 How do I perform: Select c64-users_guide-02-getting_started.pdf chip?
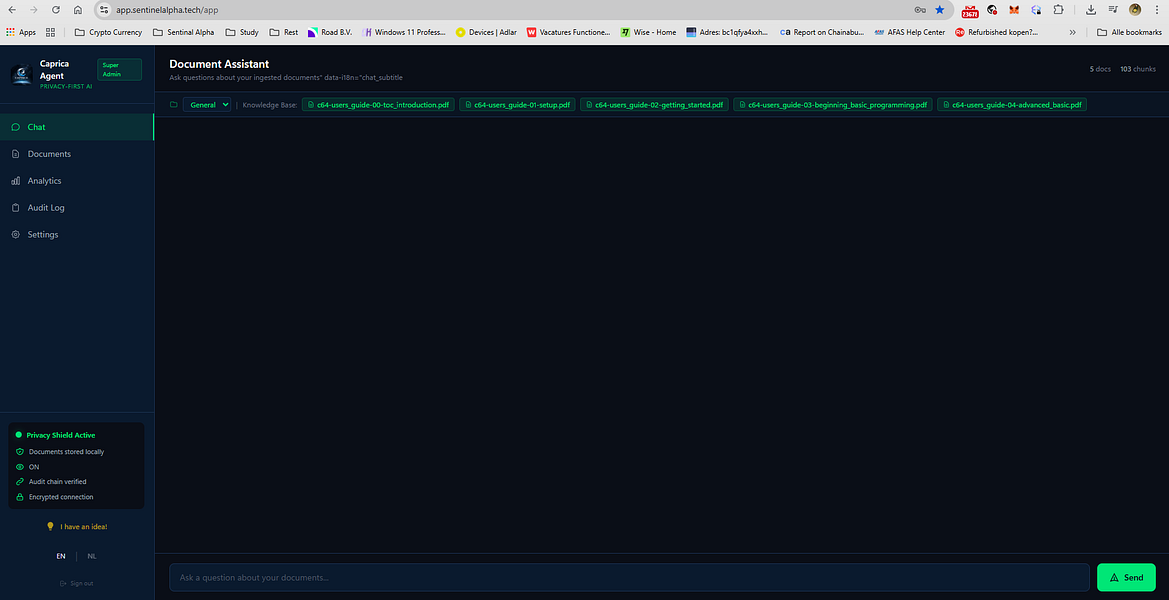[x=655, y=104]
